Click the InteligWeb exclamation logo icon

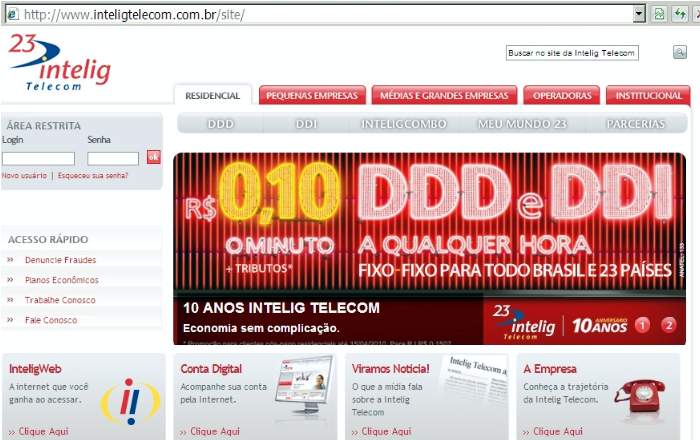click(x=130, y=400)
